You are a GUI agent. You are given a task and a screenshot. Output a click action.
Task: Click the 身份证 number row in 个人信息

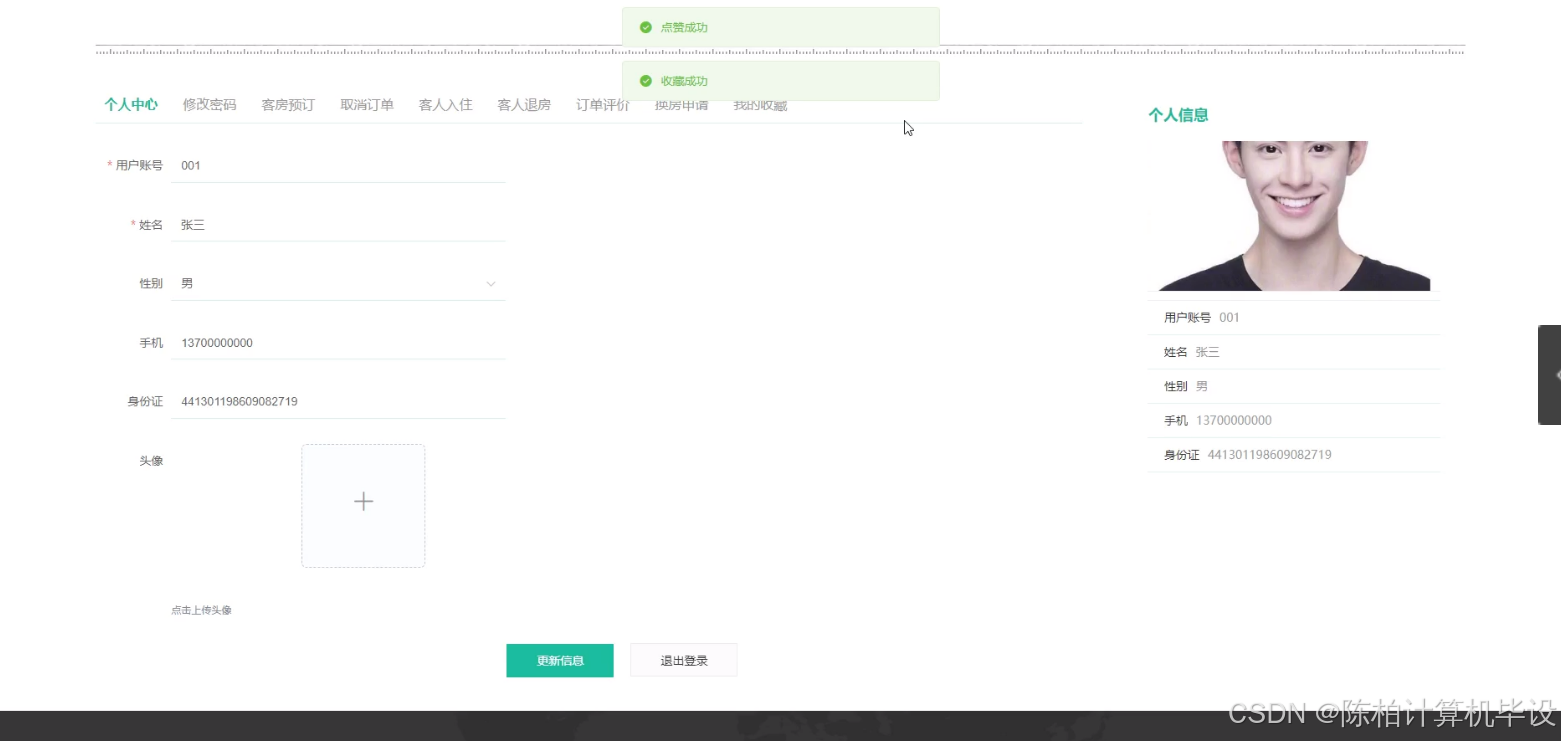tap(1294, 455)
